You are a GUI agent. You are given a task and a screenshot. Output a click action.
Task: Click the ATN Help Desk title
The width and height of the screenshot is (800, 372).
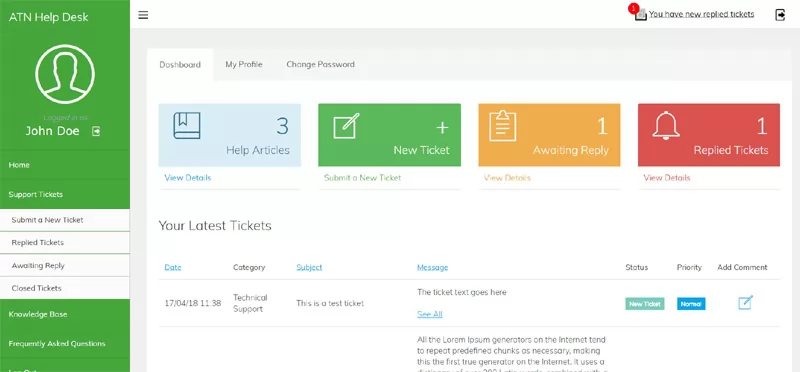pyautogui.click(x=48, y=17)
